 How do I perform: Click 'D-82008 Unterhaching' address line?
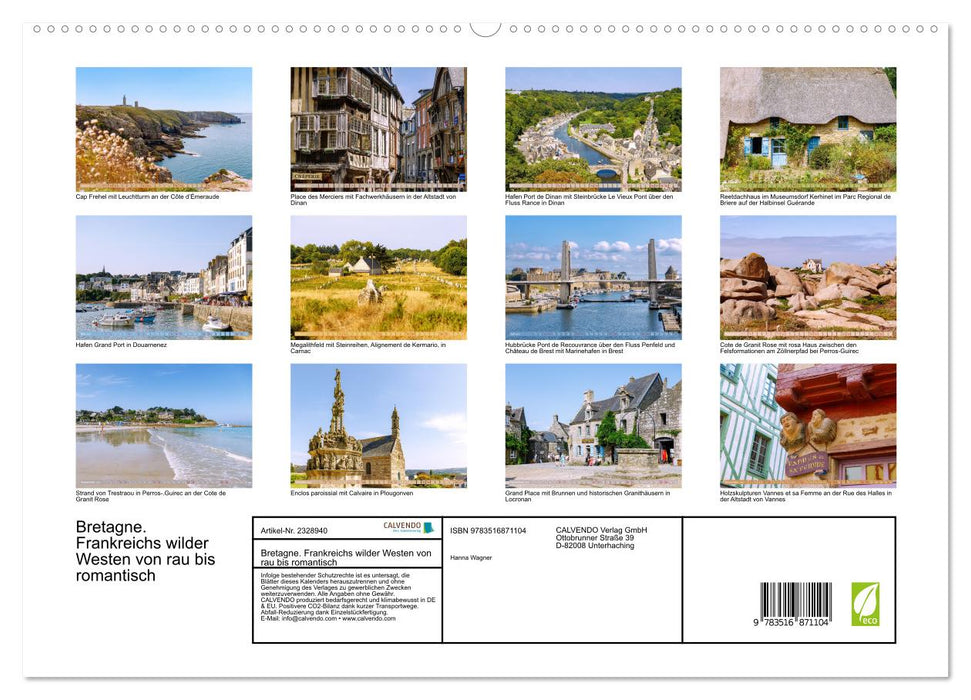click(x=594, y=546)
